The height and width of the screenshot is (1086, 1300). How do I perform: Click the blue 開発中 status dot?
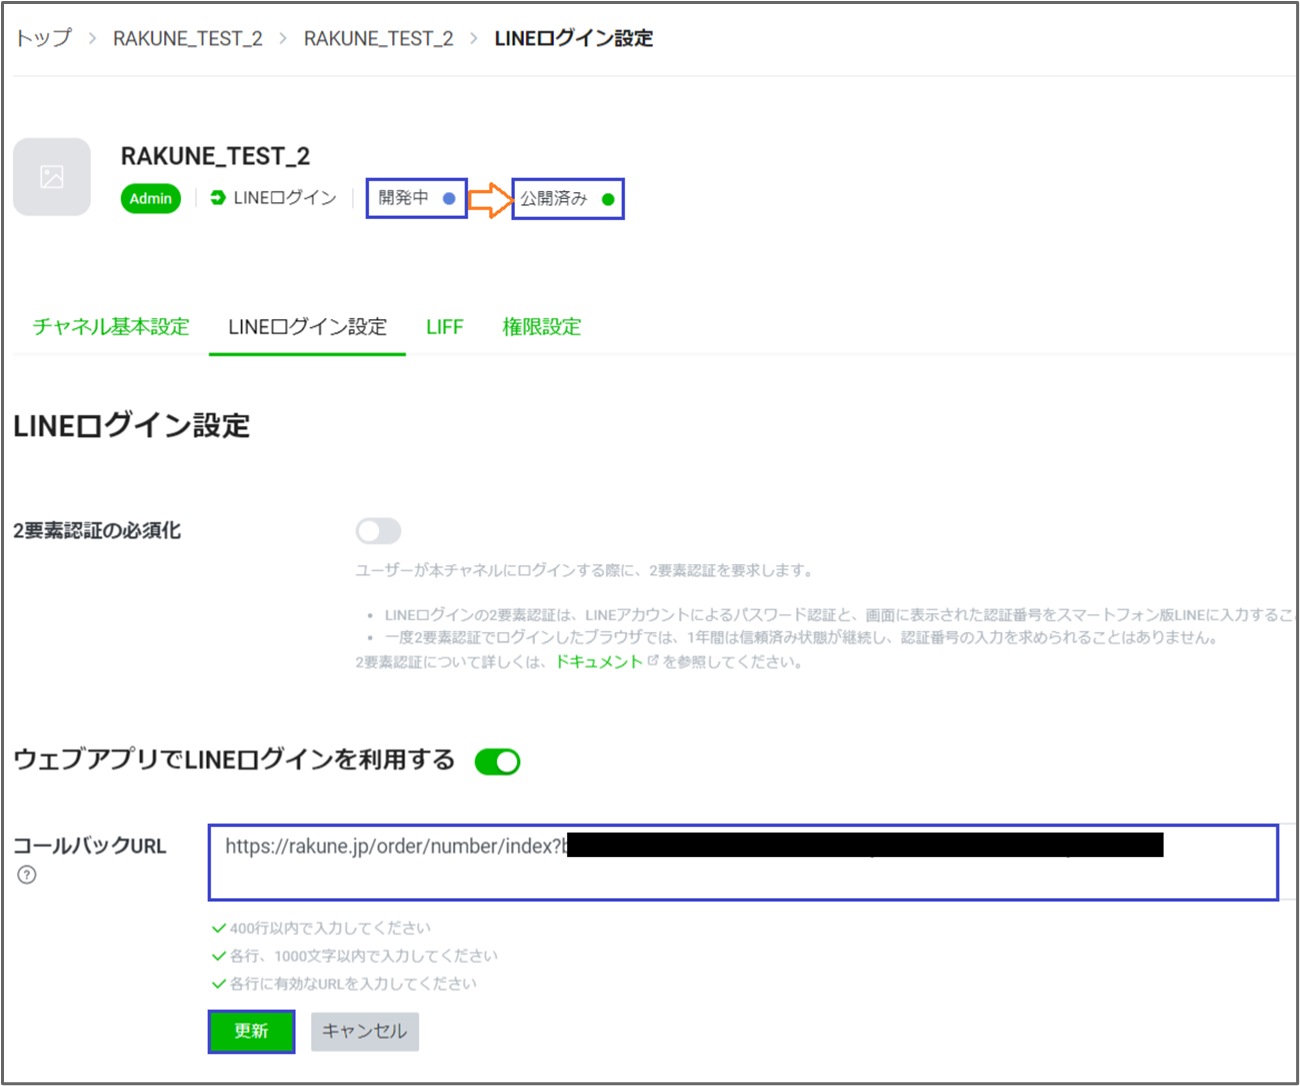[449, 198]
